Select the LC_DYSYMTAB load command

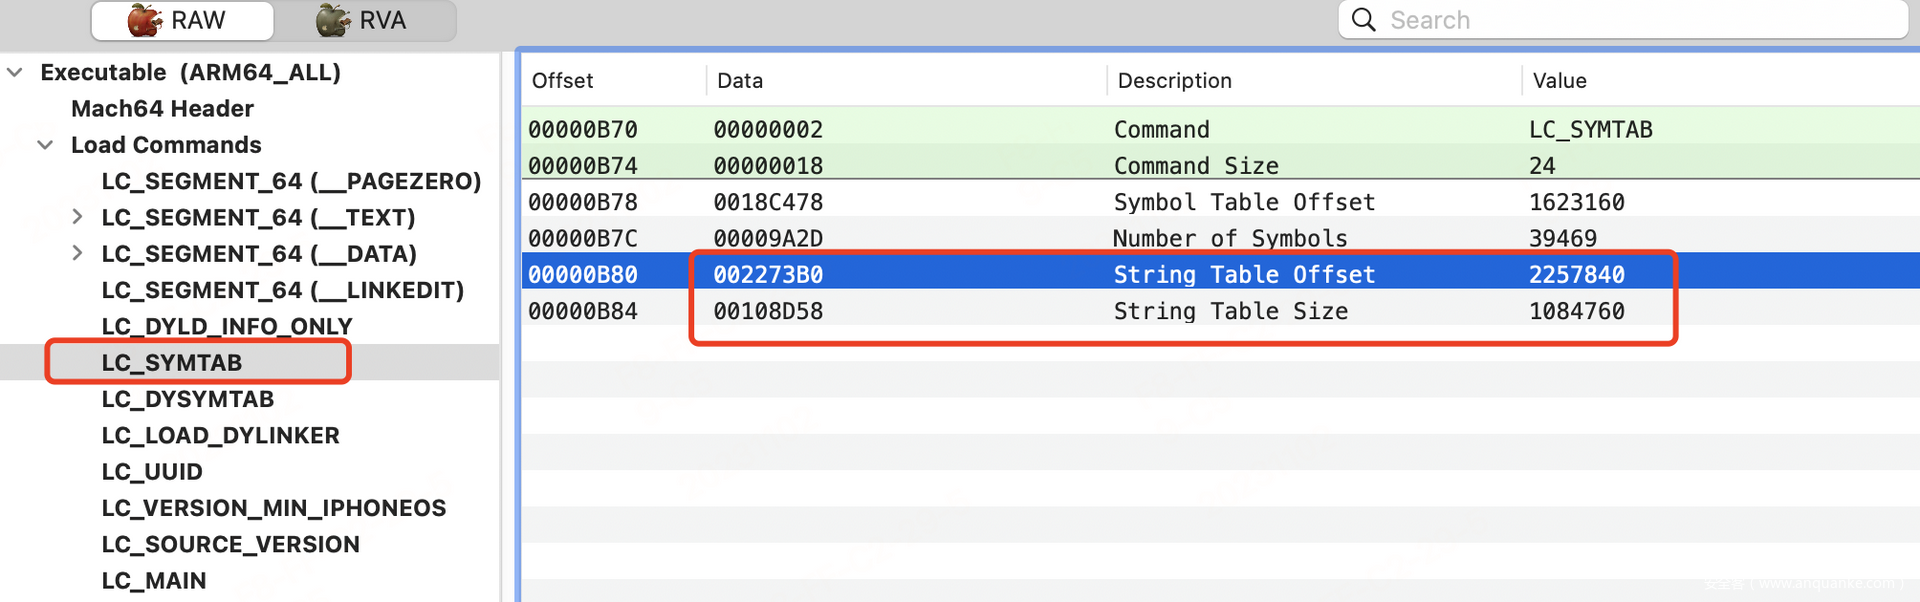[x=187, y=399]
